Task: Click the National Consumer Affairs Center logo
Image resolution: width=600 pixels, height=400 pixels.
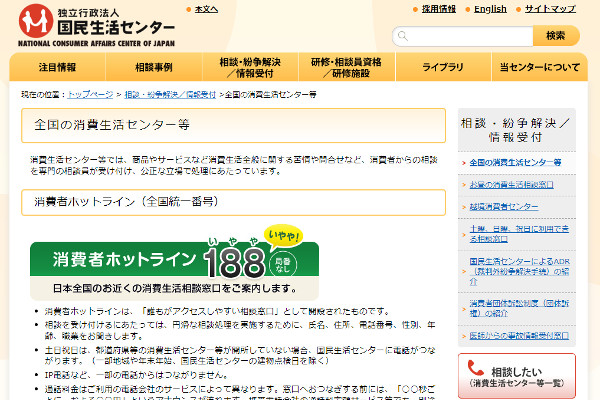Action: 96,26
